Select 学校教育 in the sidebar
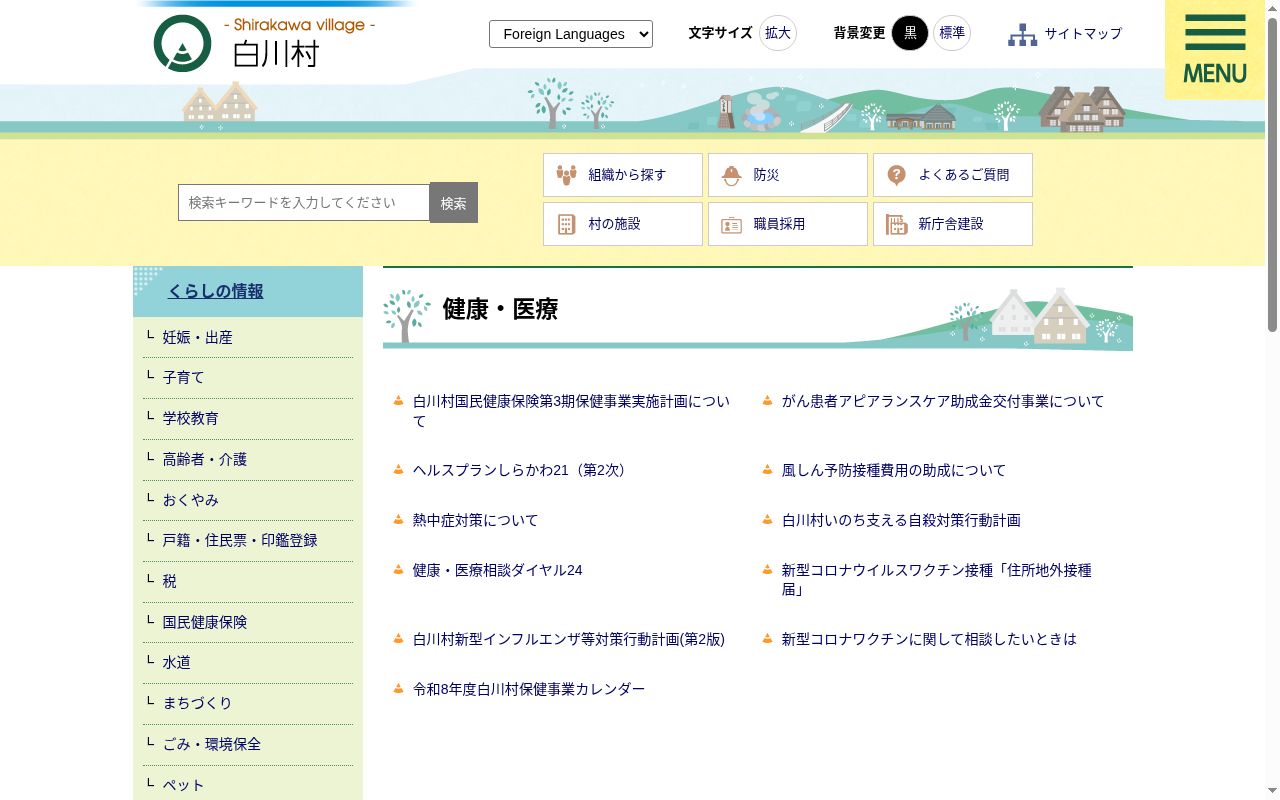The width and height of the screenshot is (1280, 800). tap(191, 419)
